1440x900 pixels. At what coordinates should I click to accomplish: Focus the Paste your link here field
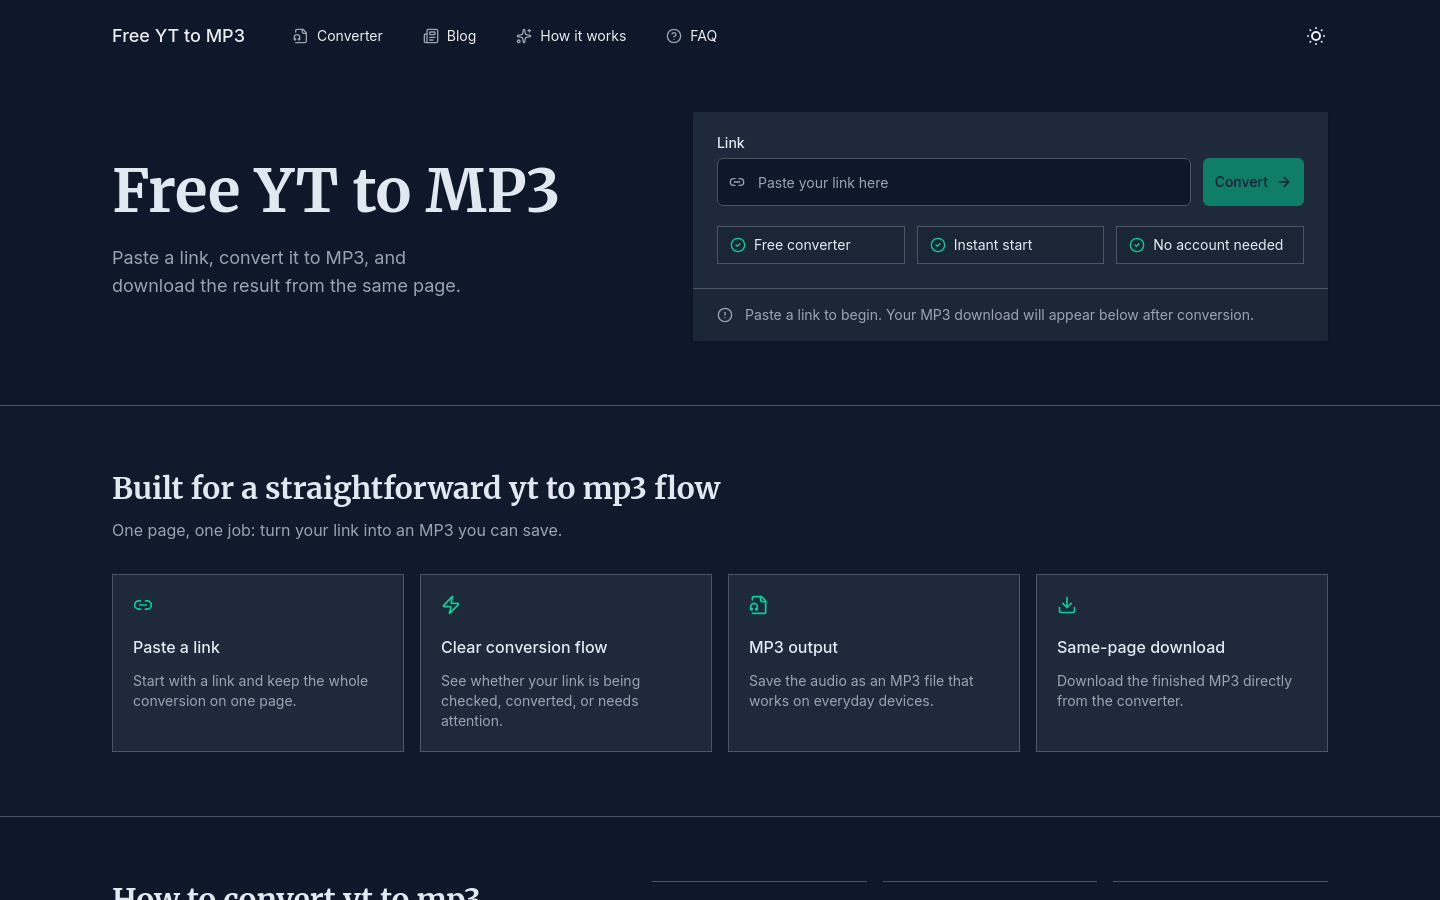954,182
